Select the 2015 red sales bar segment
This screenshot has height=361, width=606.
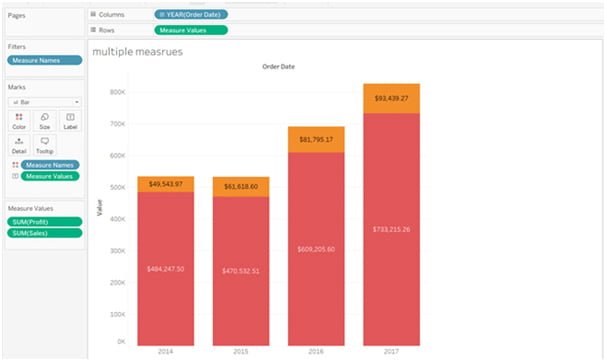tap(241, 271)
